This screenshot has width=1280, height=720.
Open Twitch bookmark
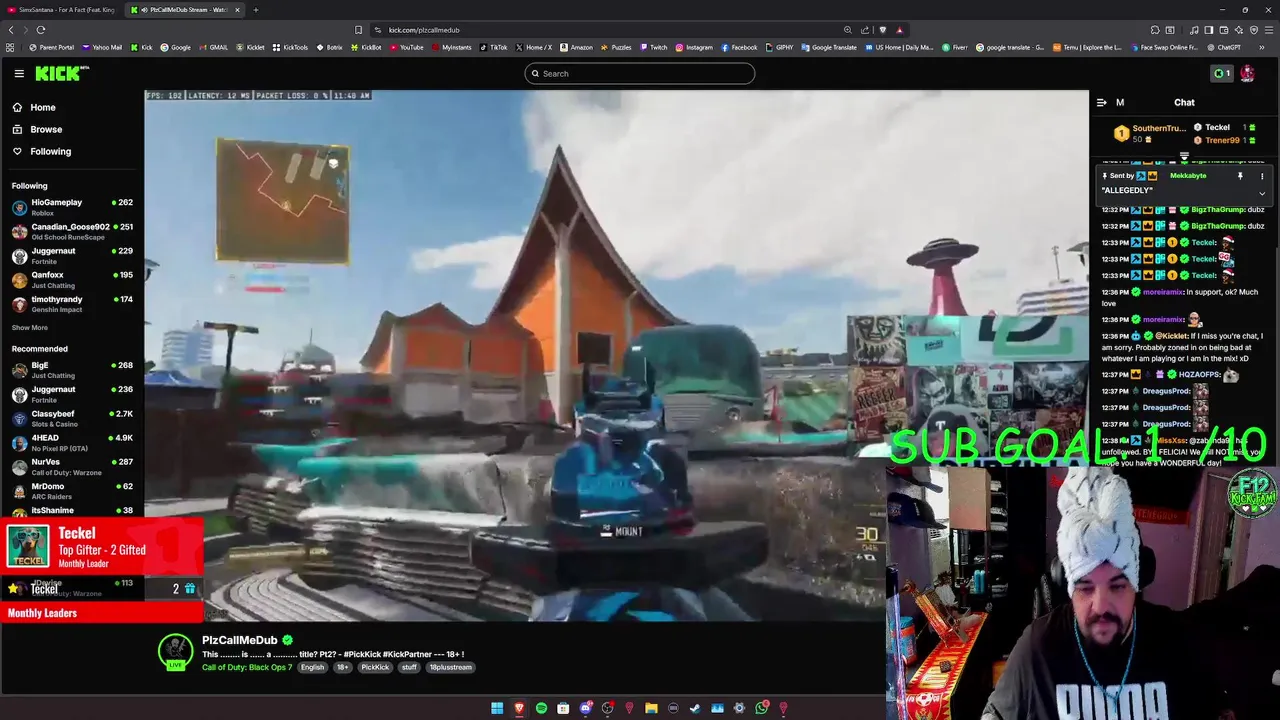point(653,47)
